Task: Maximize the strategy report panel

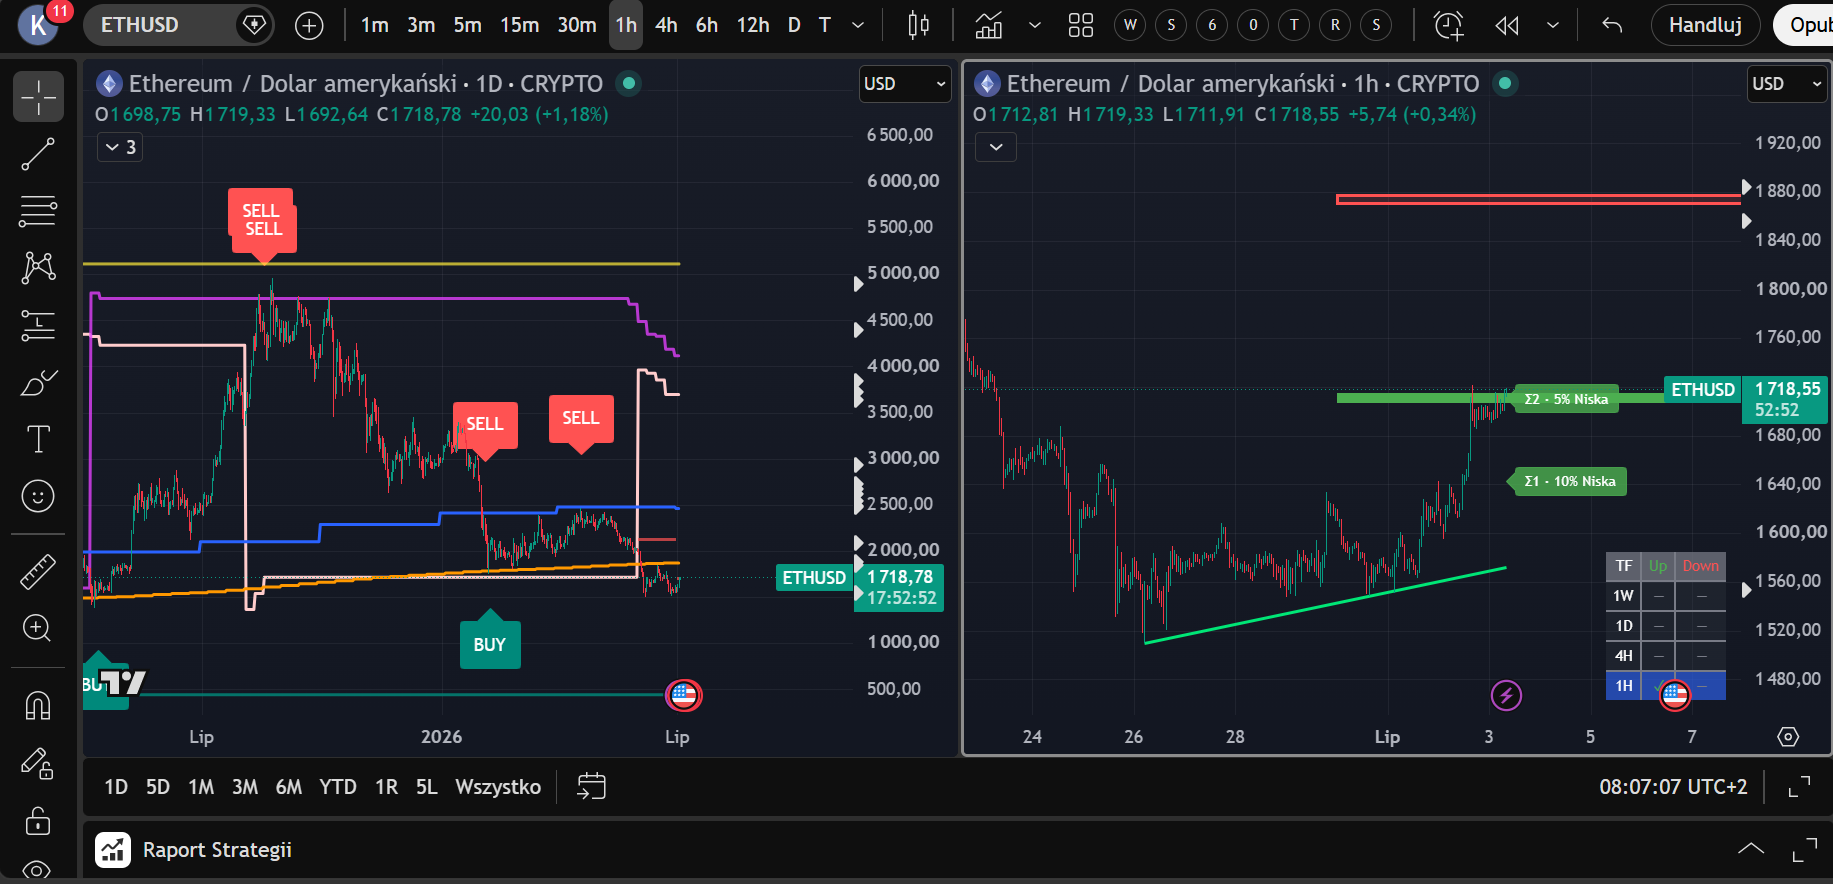Action: tap(1805, 849)
